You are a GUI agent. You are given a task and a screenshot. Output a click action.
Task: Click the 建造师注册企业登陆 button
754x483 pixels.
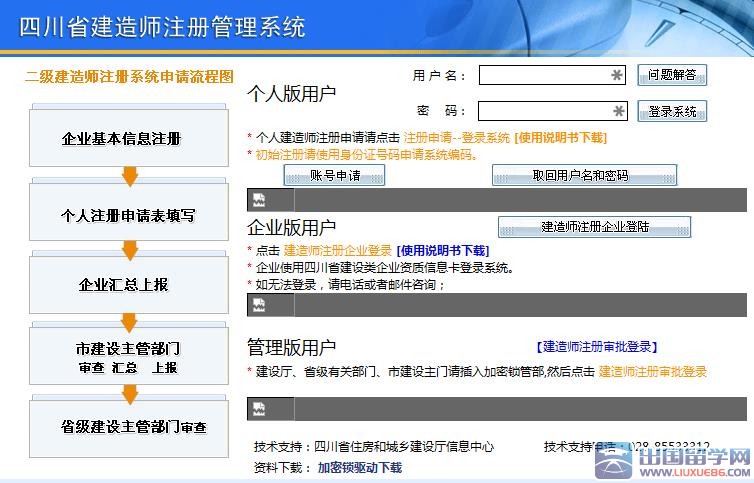point(594,227)
